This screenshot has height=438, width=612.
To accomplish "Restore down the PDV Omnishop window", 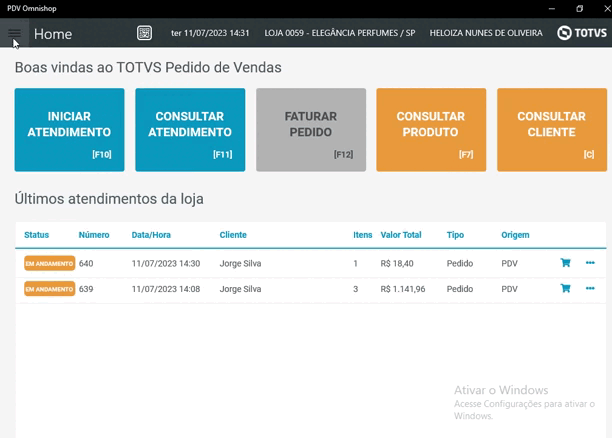I will point(580,9).
